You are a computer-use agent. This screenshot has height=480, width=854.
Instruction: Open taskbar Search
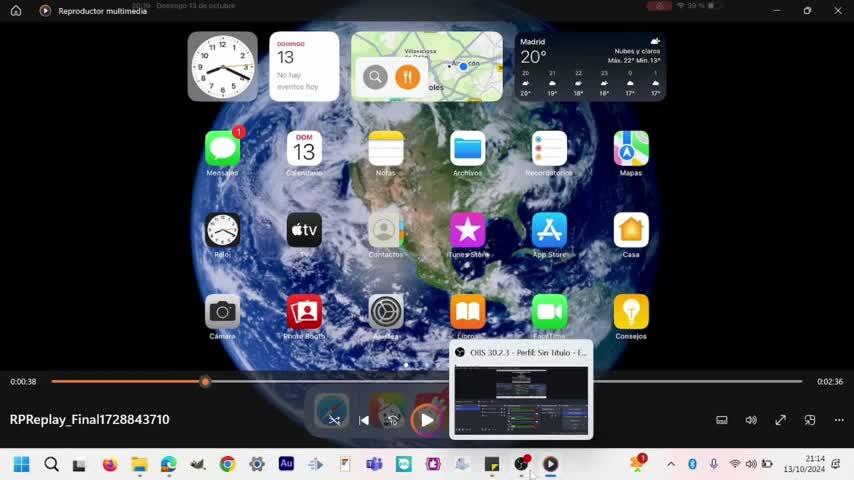click(x=51, y=464)
